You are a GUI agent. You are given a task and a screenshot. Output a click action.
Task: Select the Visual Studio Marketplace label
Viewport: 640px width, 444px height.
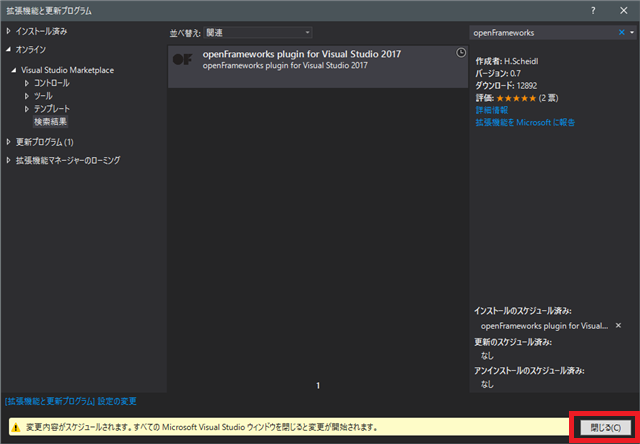[x=67, y=70]
